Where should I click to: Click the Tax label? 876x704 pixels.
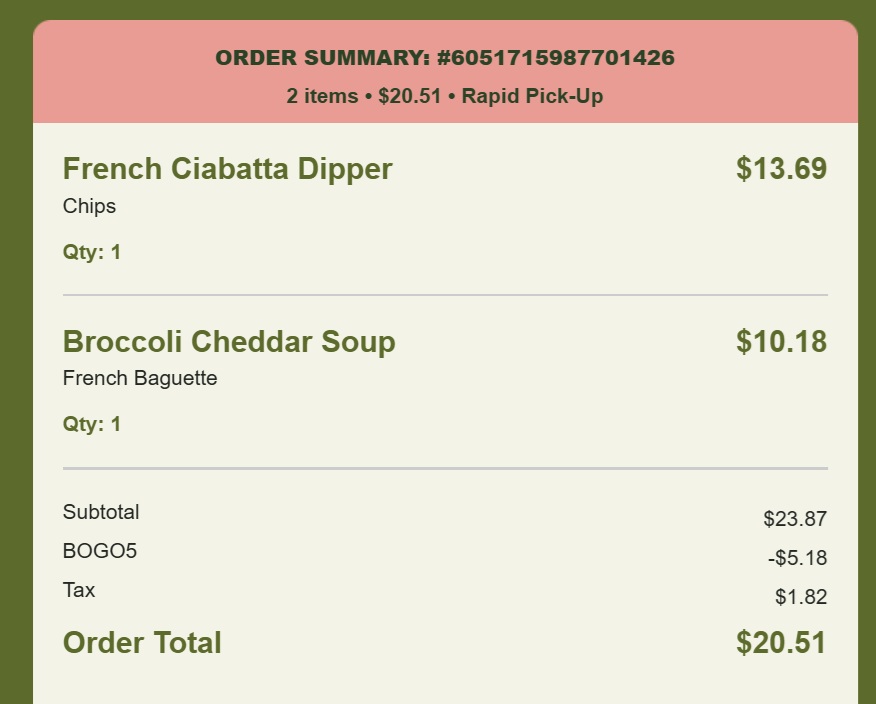pos(79,590)
